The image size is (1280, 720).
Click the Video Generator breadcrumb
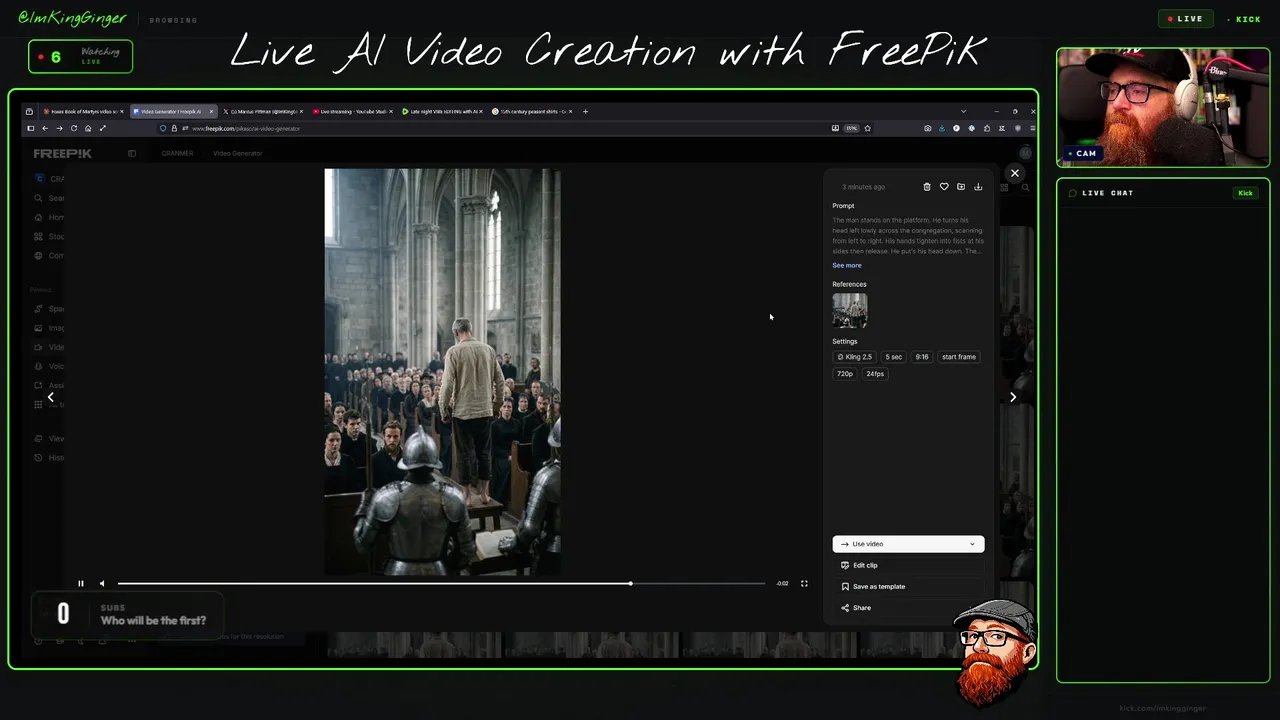tap(237, 153)
